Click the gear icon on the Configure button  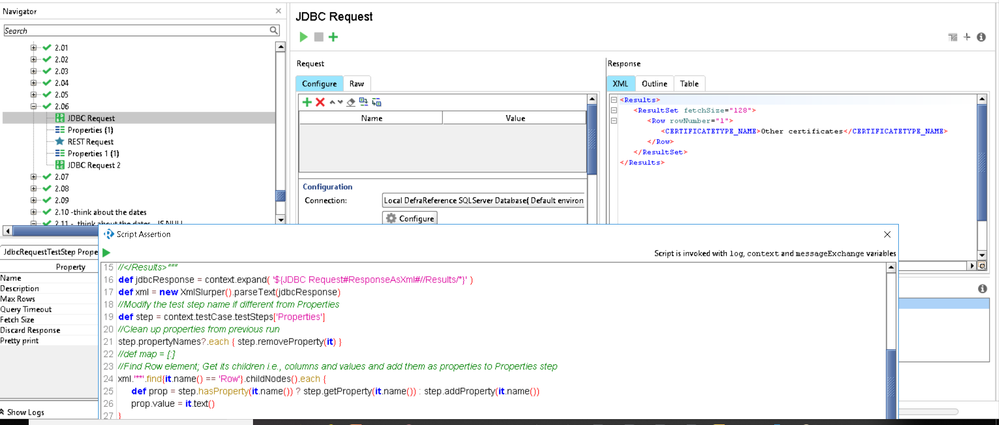click(x=391, y=218)
